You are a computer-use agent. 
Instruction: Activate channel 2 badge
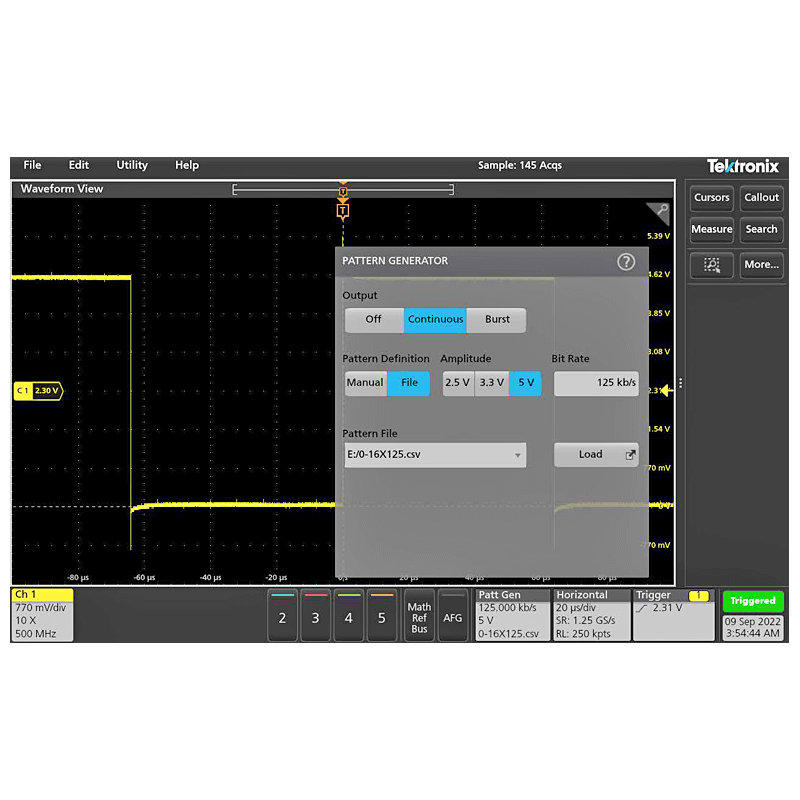[282, 617]
